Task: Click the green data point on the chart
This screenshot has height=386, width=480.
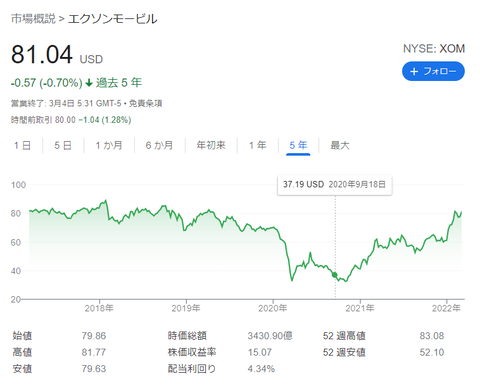Action: tap(335, 275)
